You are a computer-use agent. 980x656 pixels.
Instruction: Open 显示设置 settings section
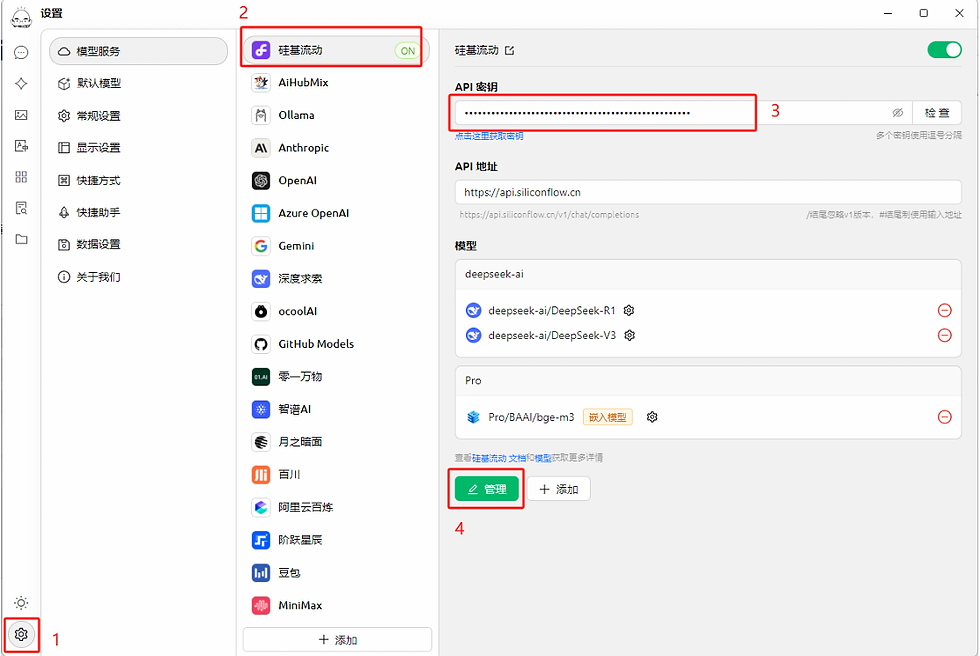pyautogui.click(x=138, y=147)
